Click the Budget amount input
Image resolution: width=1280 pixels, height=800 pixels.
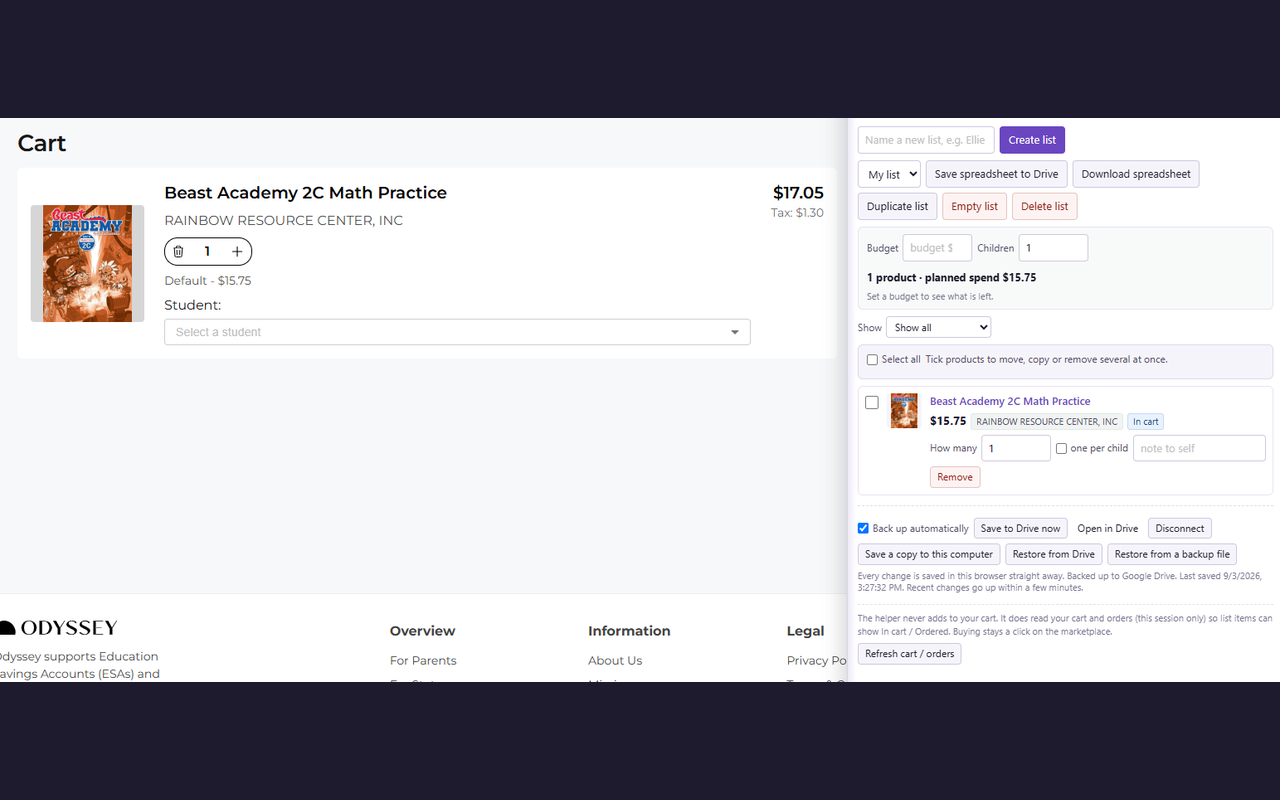(937, 248)
